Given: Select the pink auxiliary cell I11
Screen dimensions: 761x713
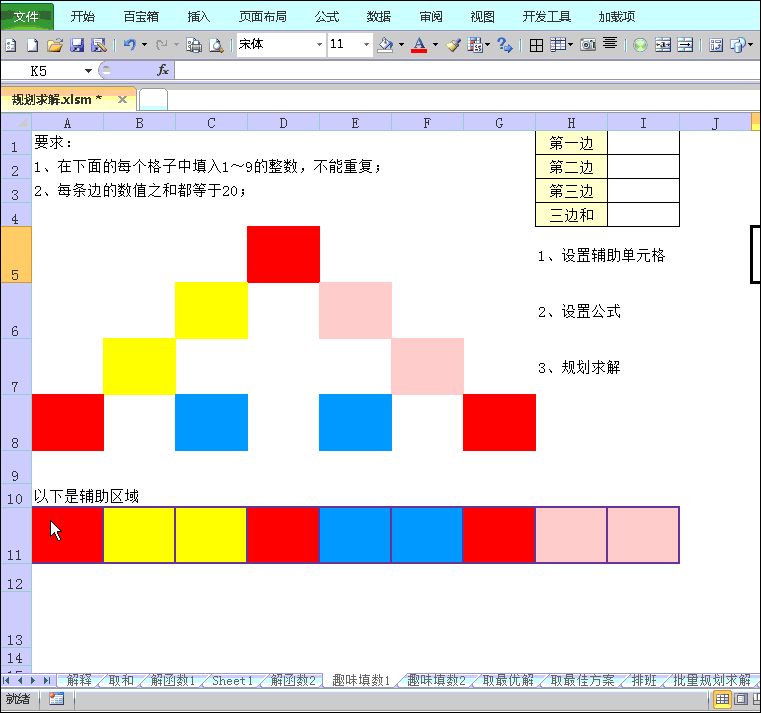Looking at the screenshot, I should [x=643, y=535].
